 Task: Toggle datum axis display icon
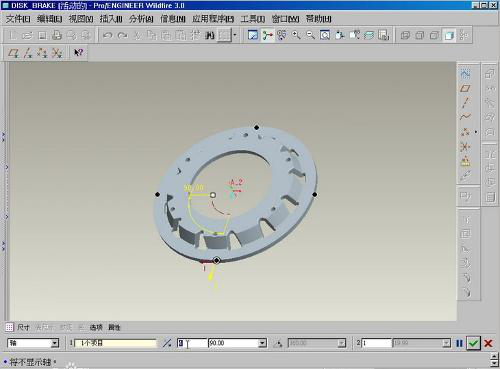click(x=28, y=53)
